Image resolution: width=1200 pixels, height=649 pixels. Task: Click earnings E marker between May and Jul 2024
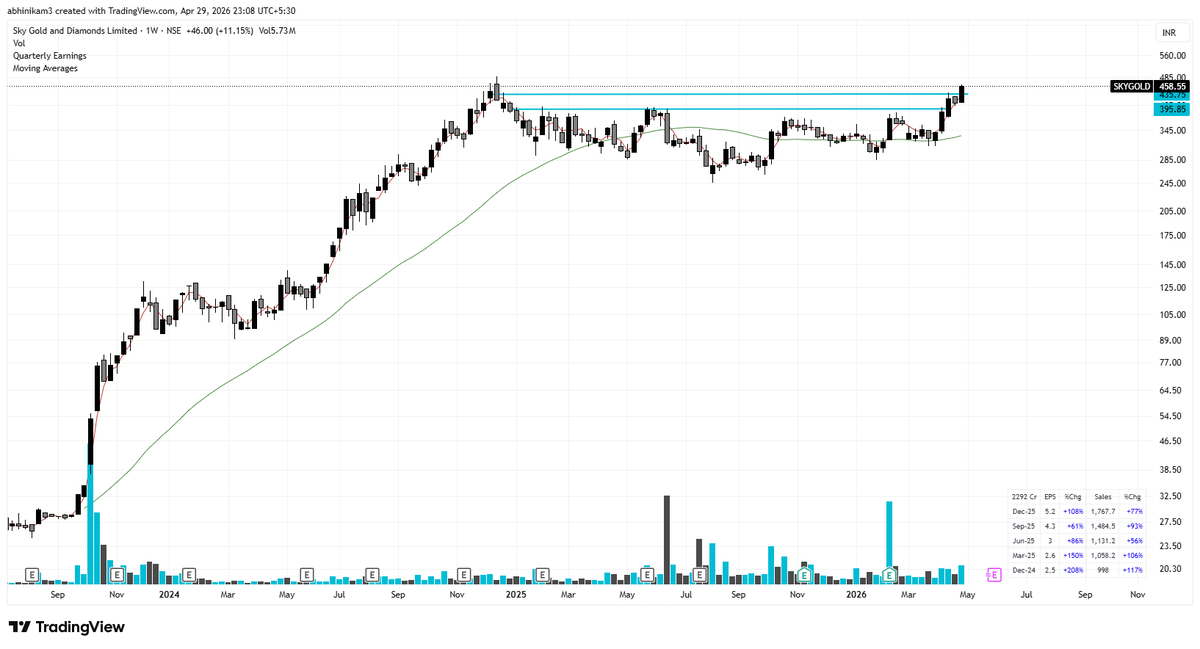pyautogui.click(x=307, y=575)
